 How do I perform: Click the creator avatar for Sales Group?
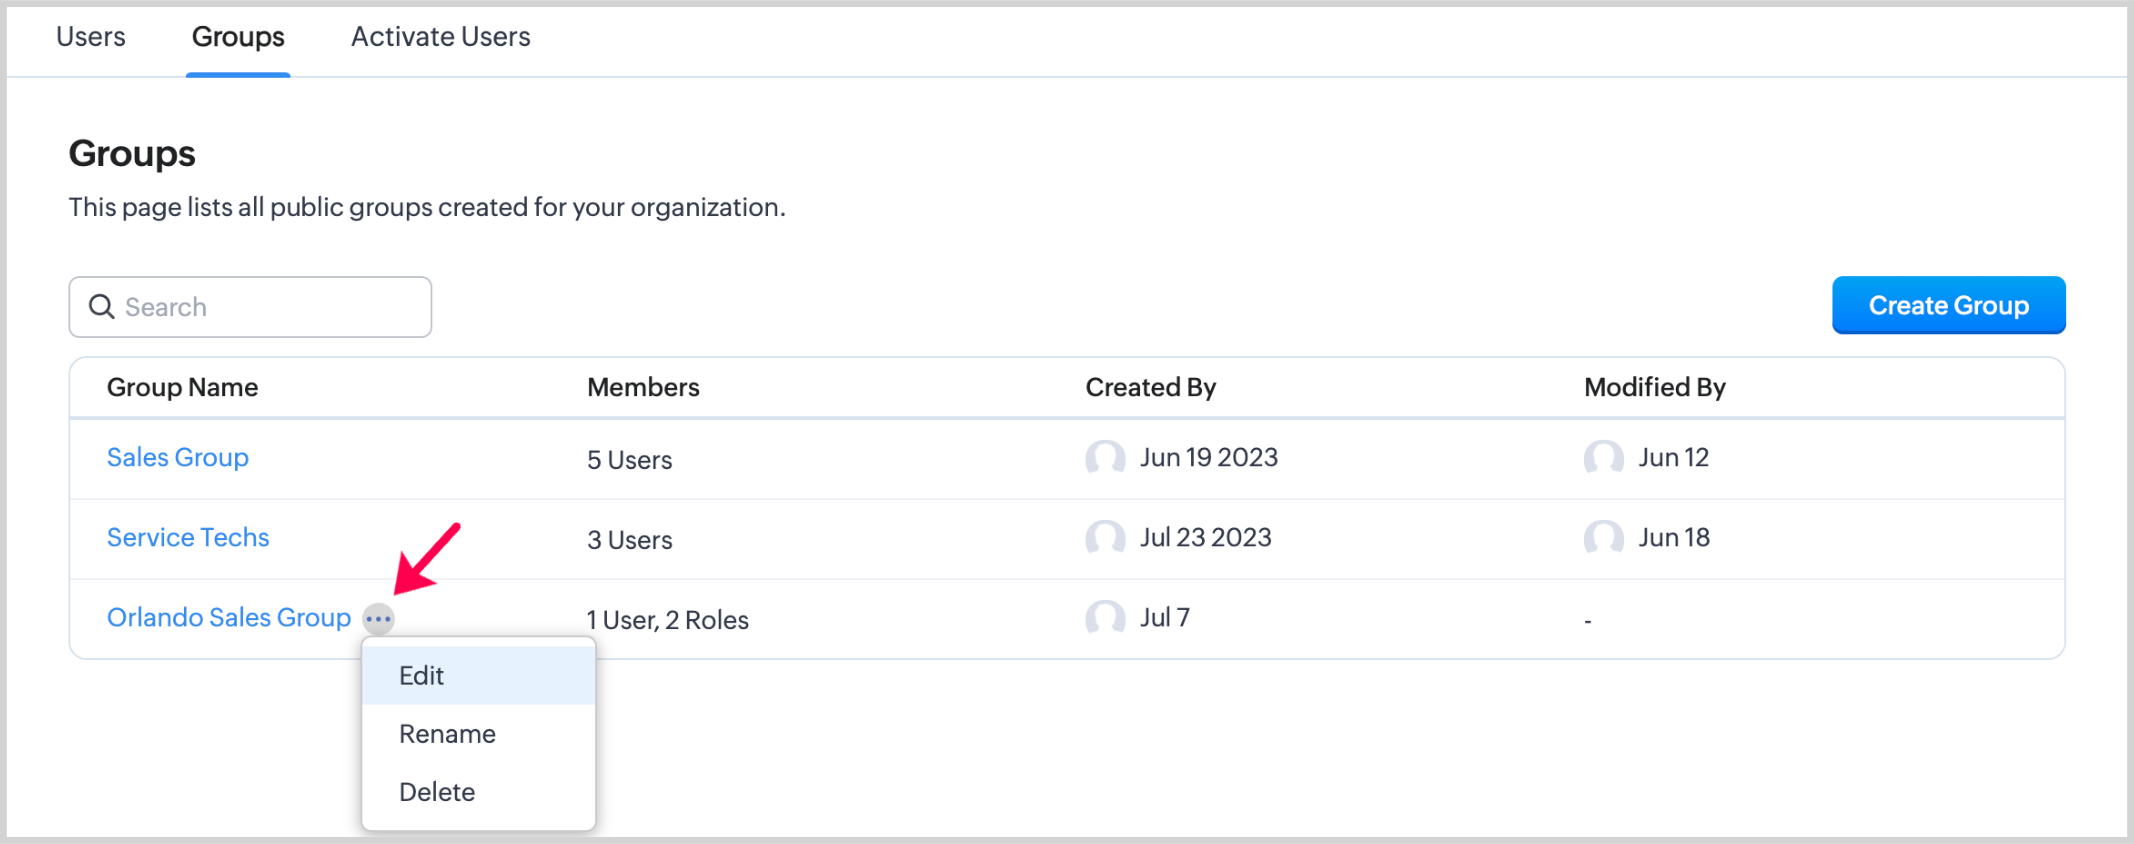(x=1105, y=458)
